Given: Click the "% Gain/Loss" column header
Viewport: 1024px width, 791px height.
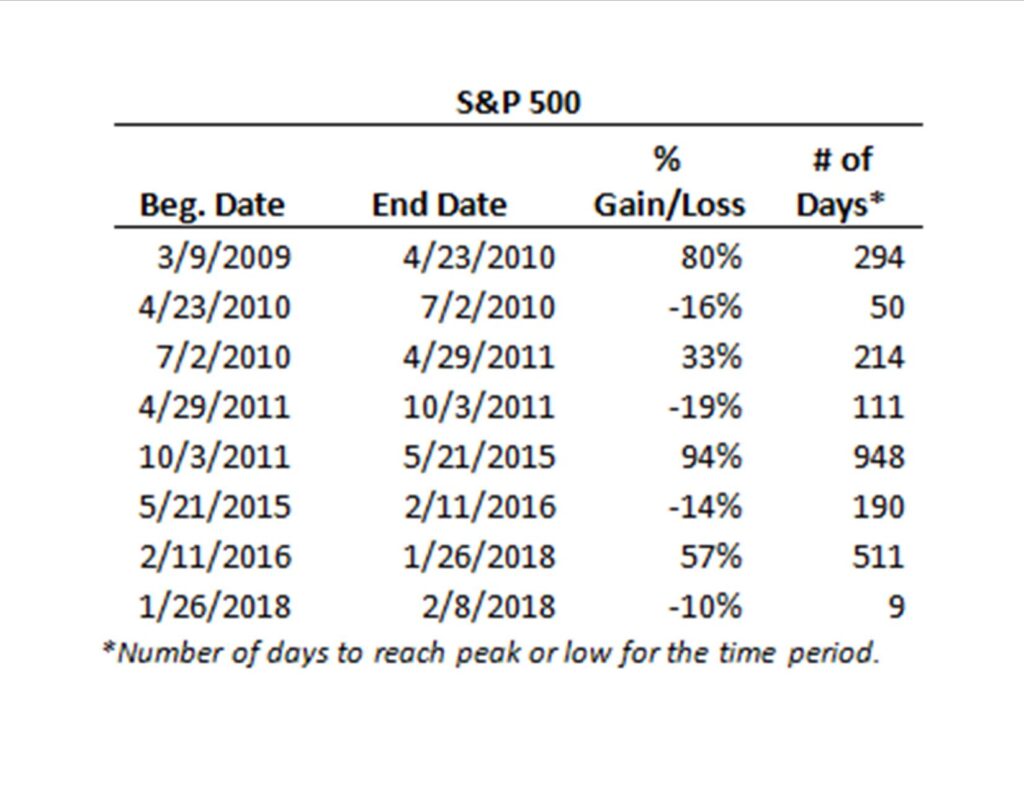Looking at the screenshot, I should click(669, 183).
